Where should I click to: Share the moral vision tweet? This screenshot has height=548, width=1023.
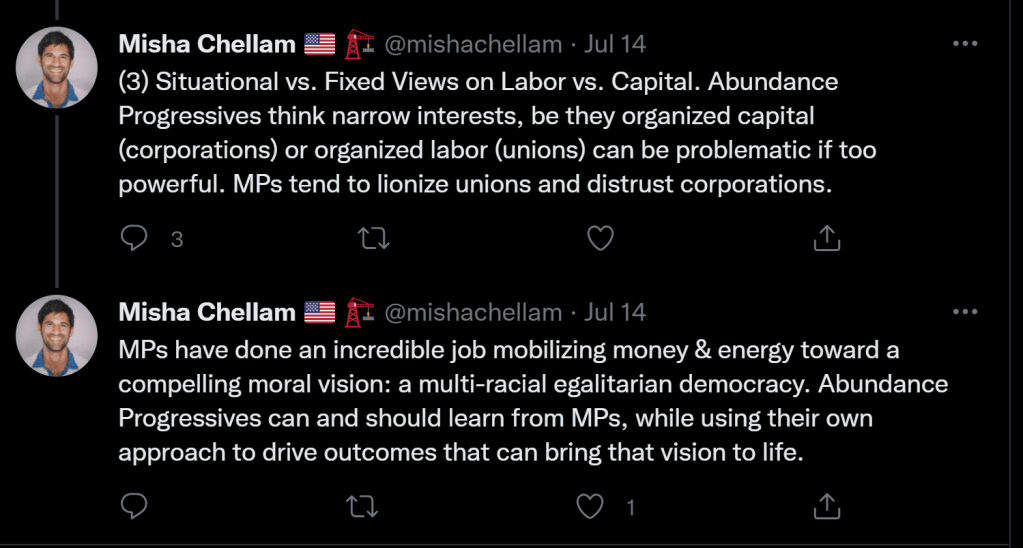tap(826, 506)
